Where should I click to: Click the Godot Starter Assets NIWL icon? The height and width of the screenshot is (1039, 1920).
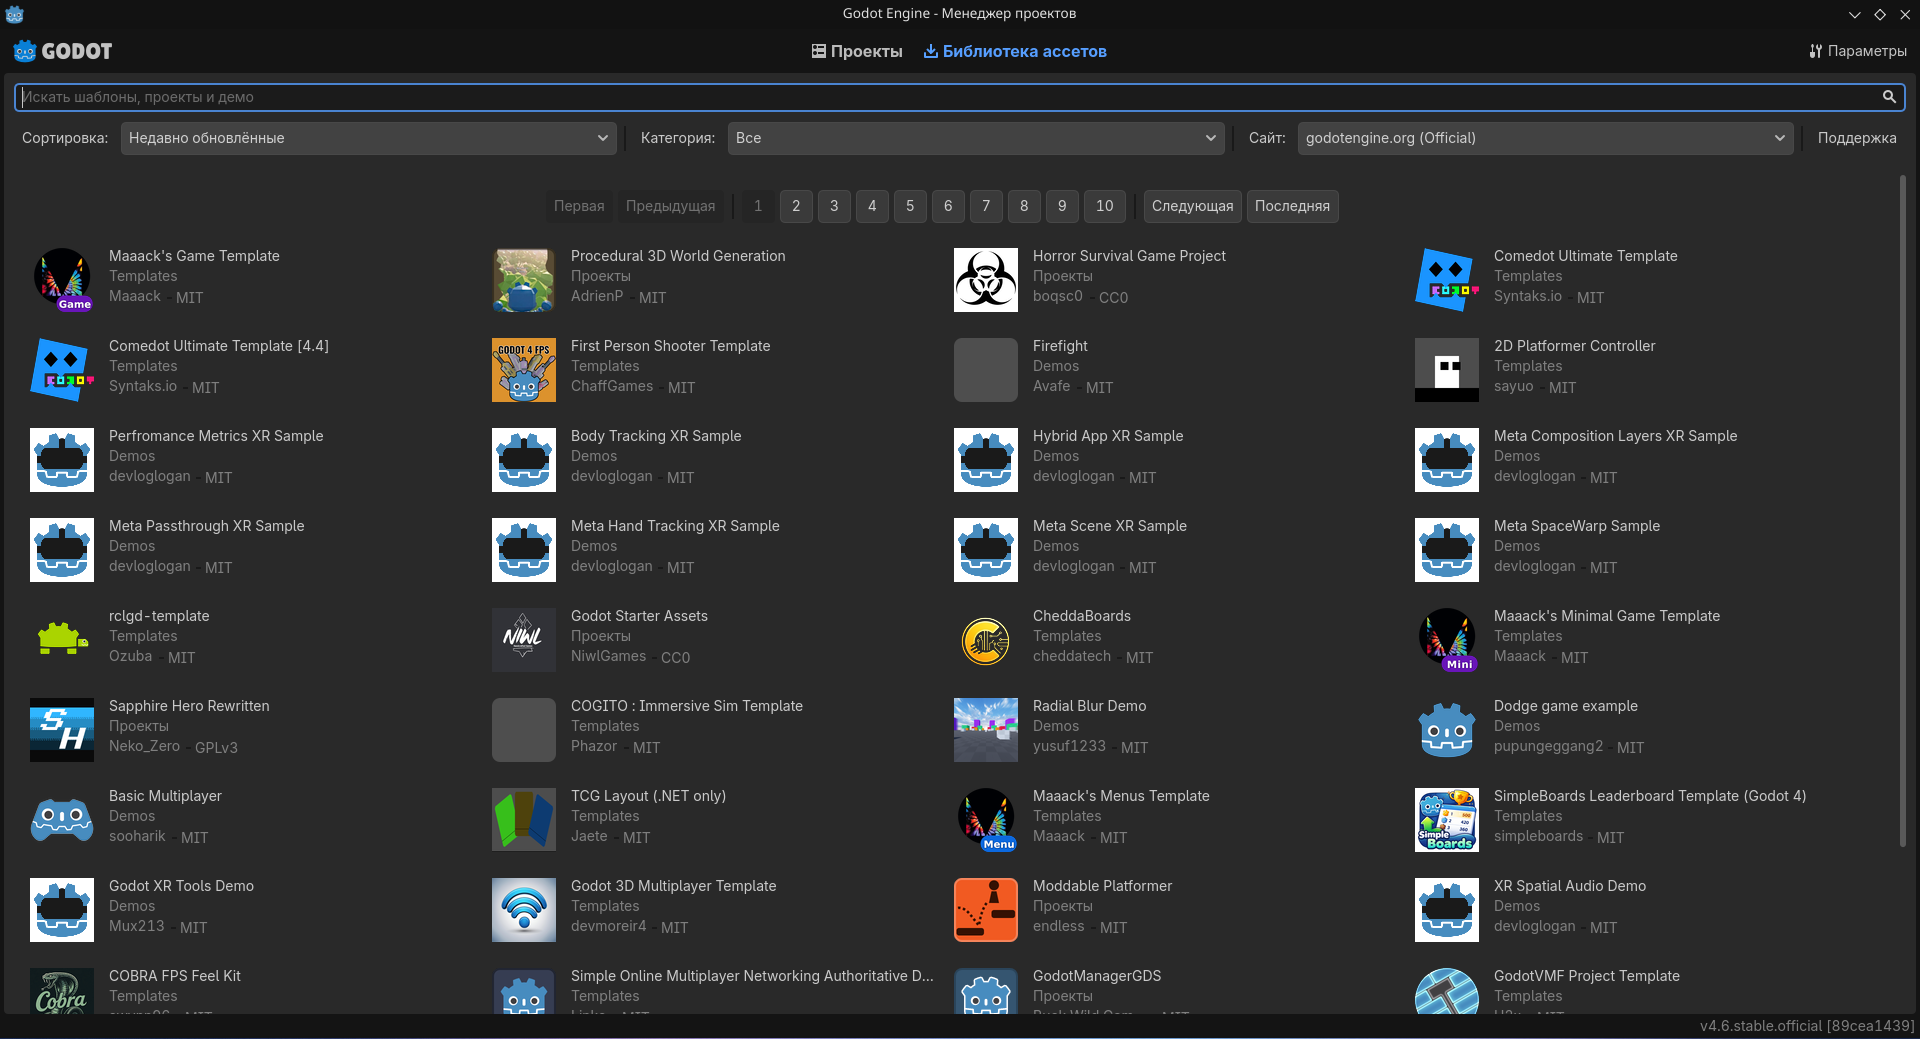tap(523, 640)
